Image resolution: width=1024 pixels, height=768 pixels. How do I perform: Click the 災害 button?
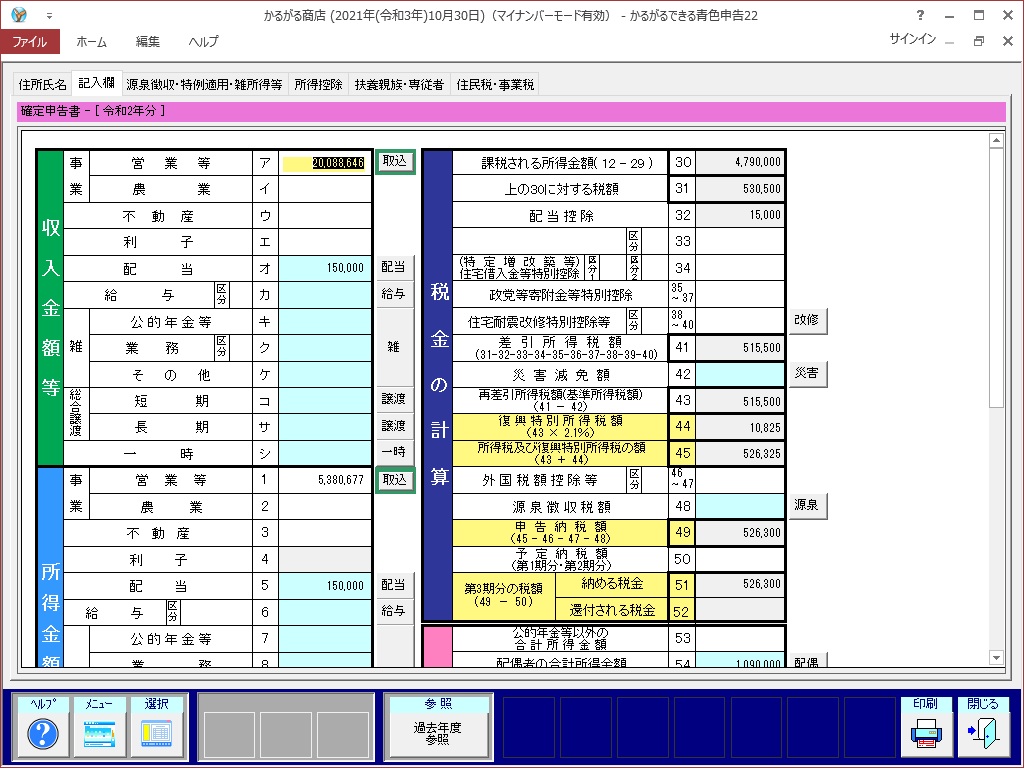(x=807, y=374)
